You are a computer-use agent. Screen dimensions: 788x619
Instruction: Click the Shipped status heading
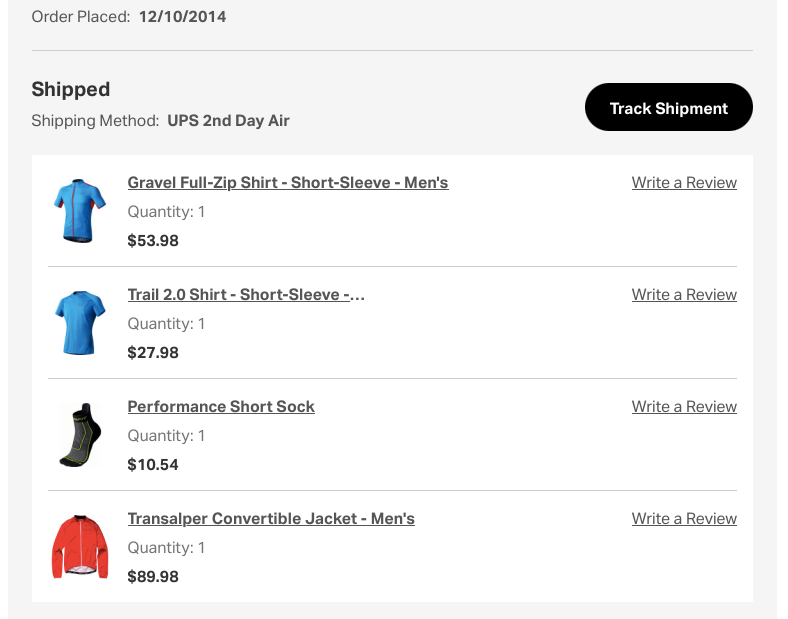coord(71,89)
